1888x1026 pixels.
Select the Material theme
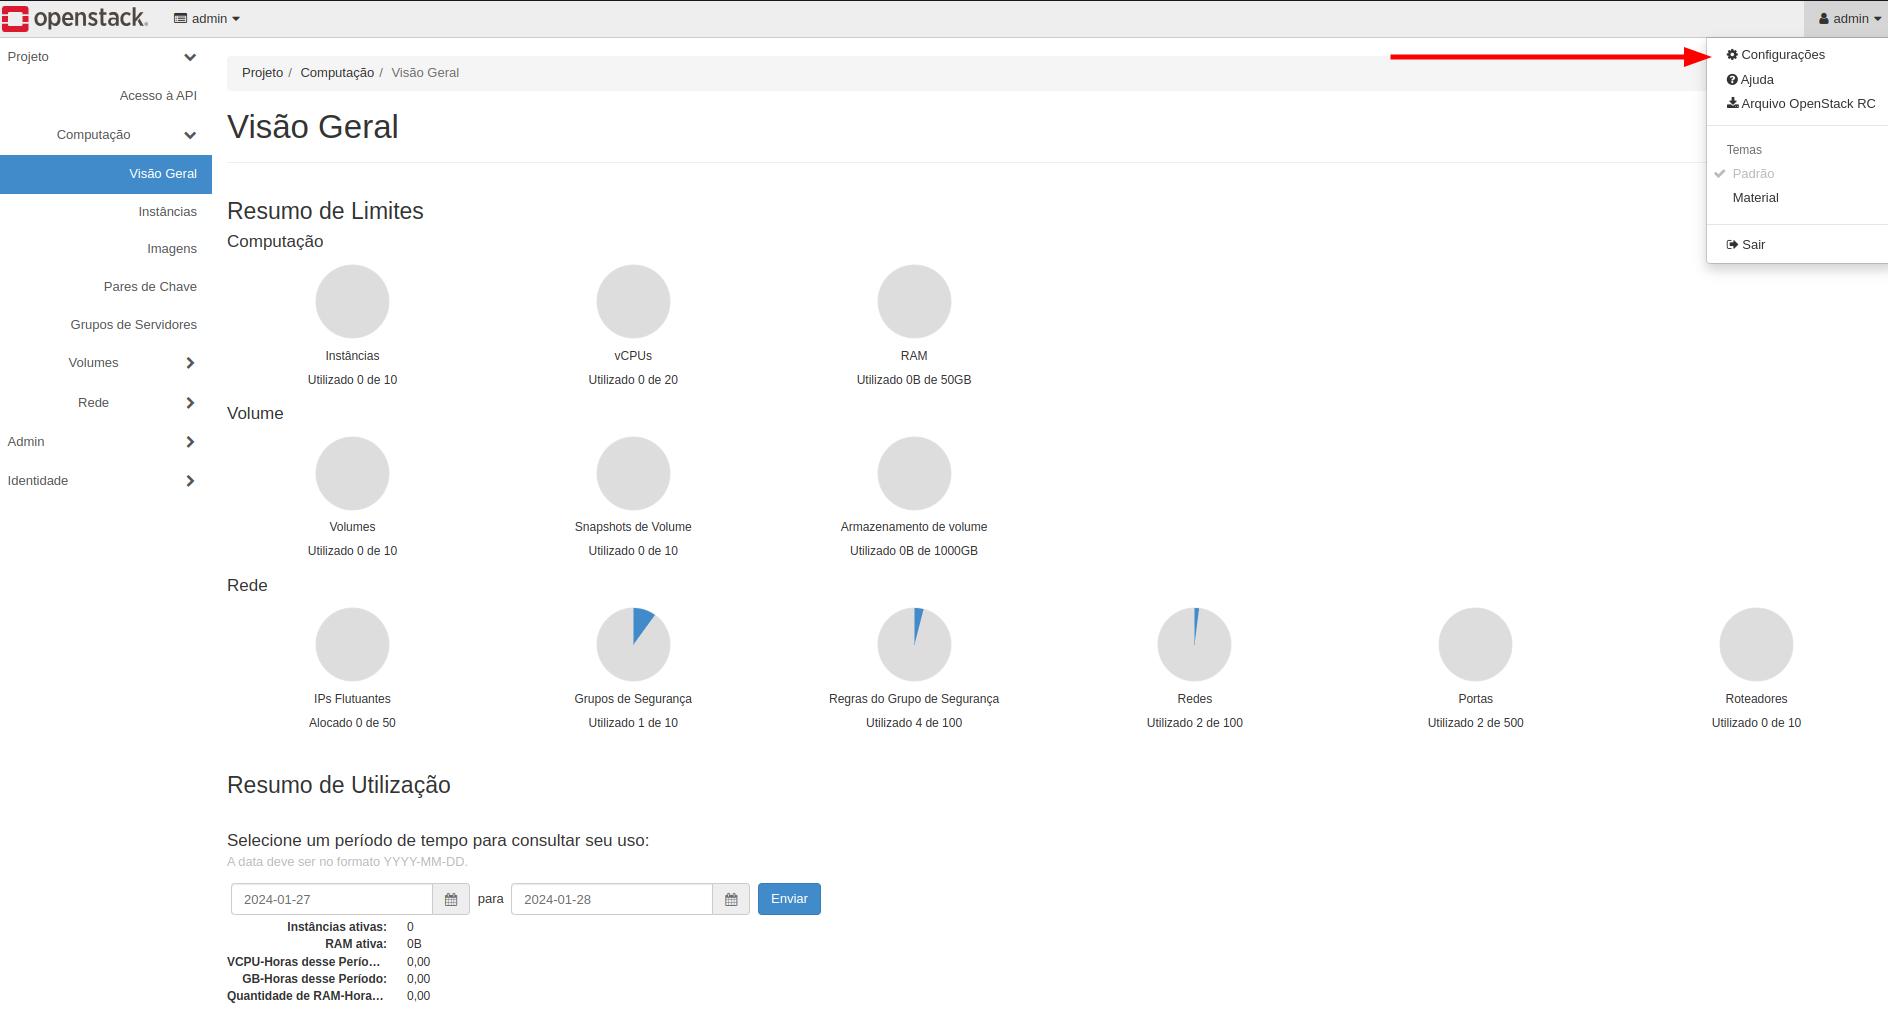click(1755, 197)
